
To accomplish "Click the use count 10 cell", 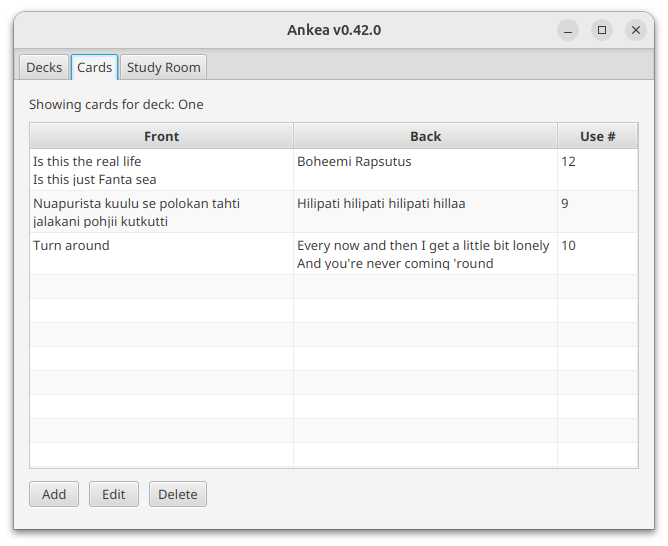I will click(569, 246).
